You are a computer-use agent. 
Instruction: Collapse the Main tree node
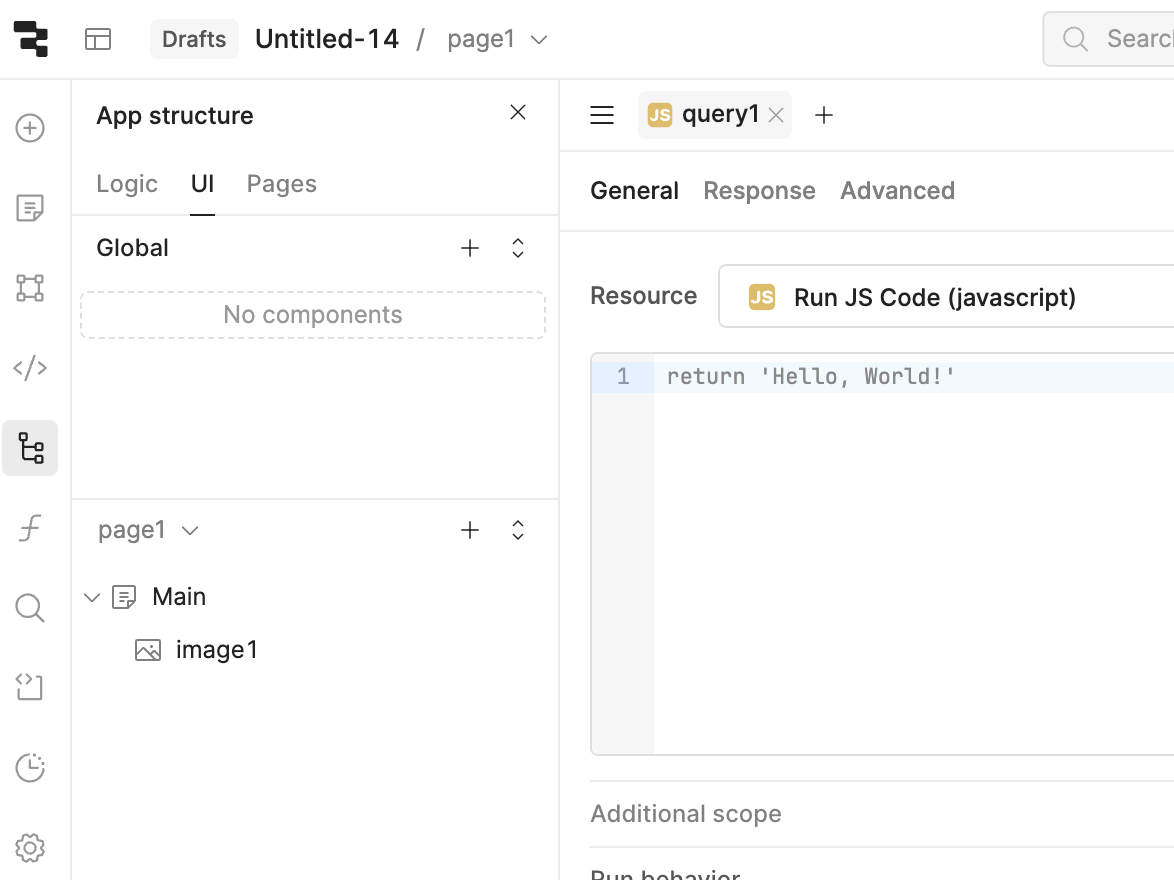click(x=92, y=598)
